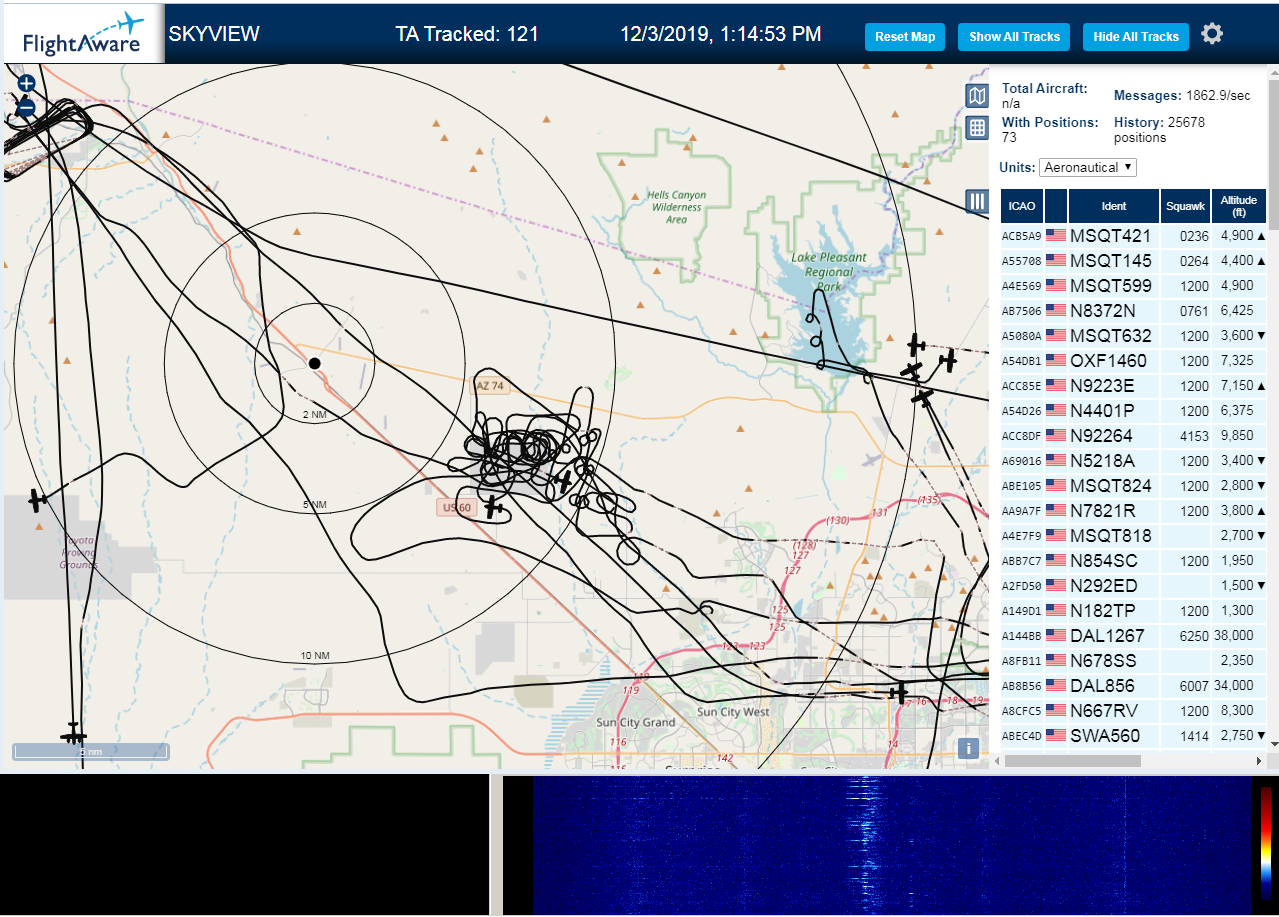This screenshot has height=917, width=1279.
Task: Click Hide All Tracks button
Action: click(1136, 37)
